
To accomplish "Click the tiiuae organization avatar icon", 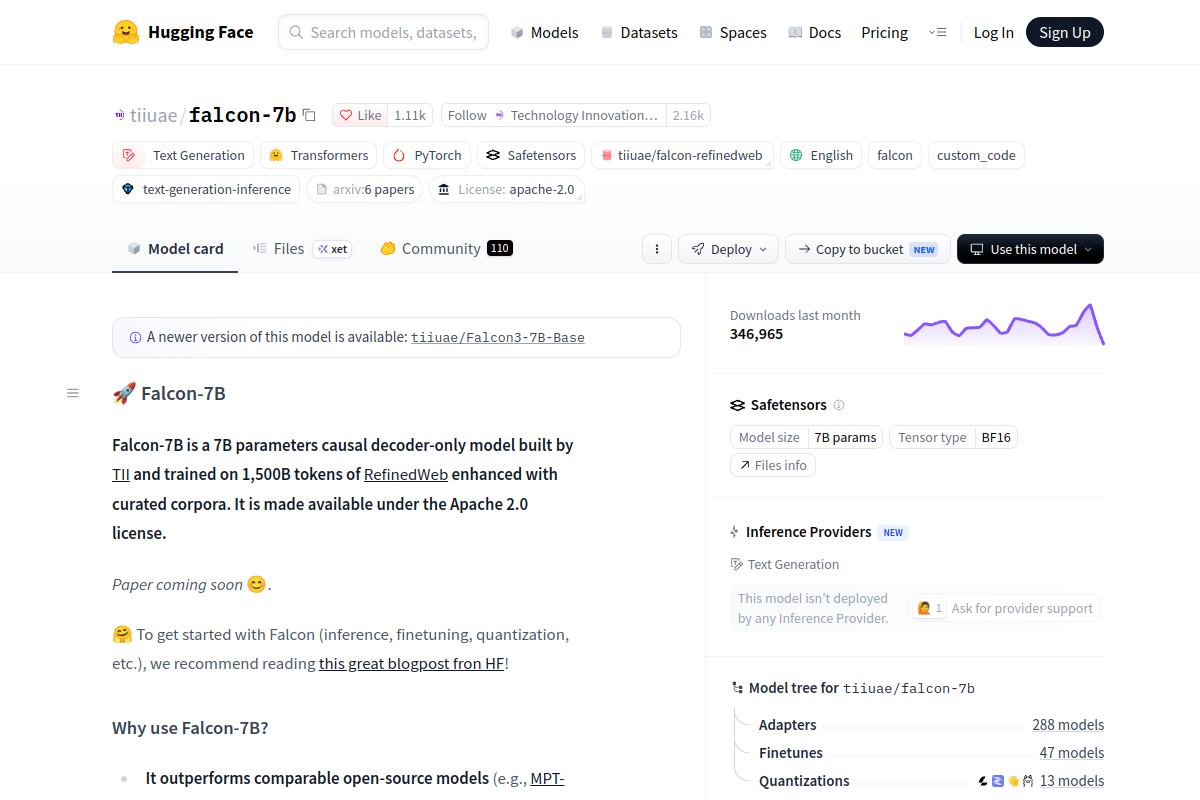I will click(x=120, y=115).
